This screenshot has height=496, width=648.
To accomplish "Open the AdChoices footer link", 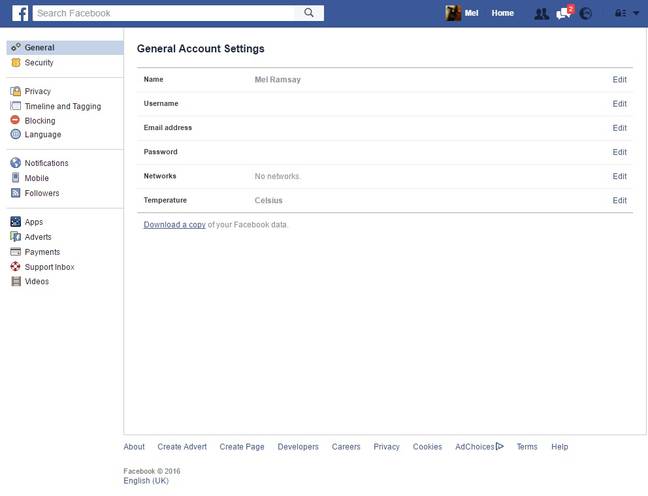I will (x=479, y=446).
